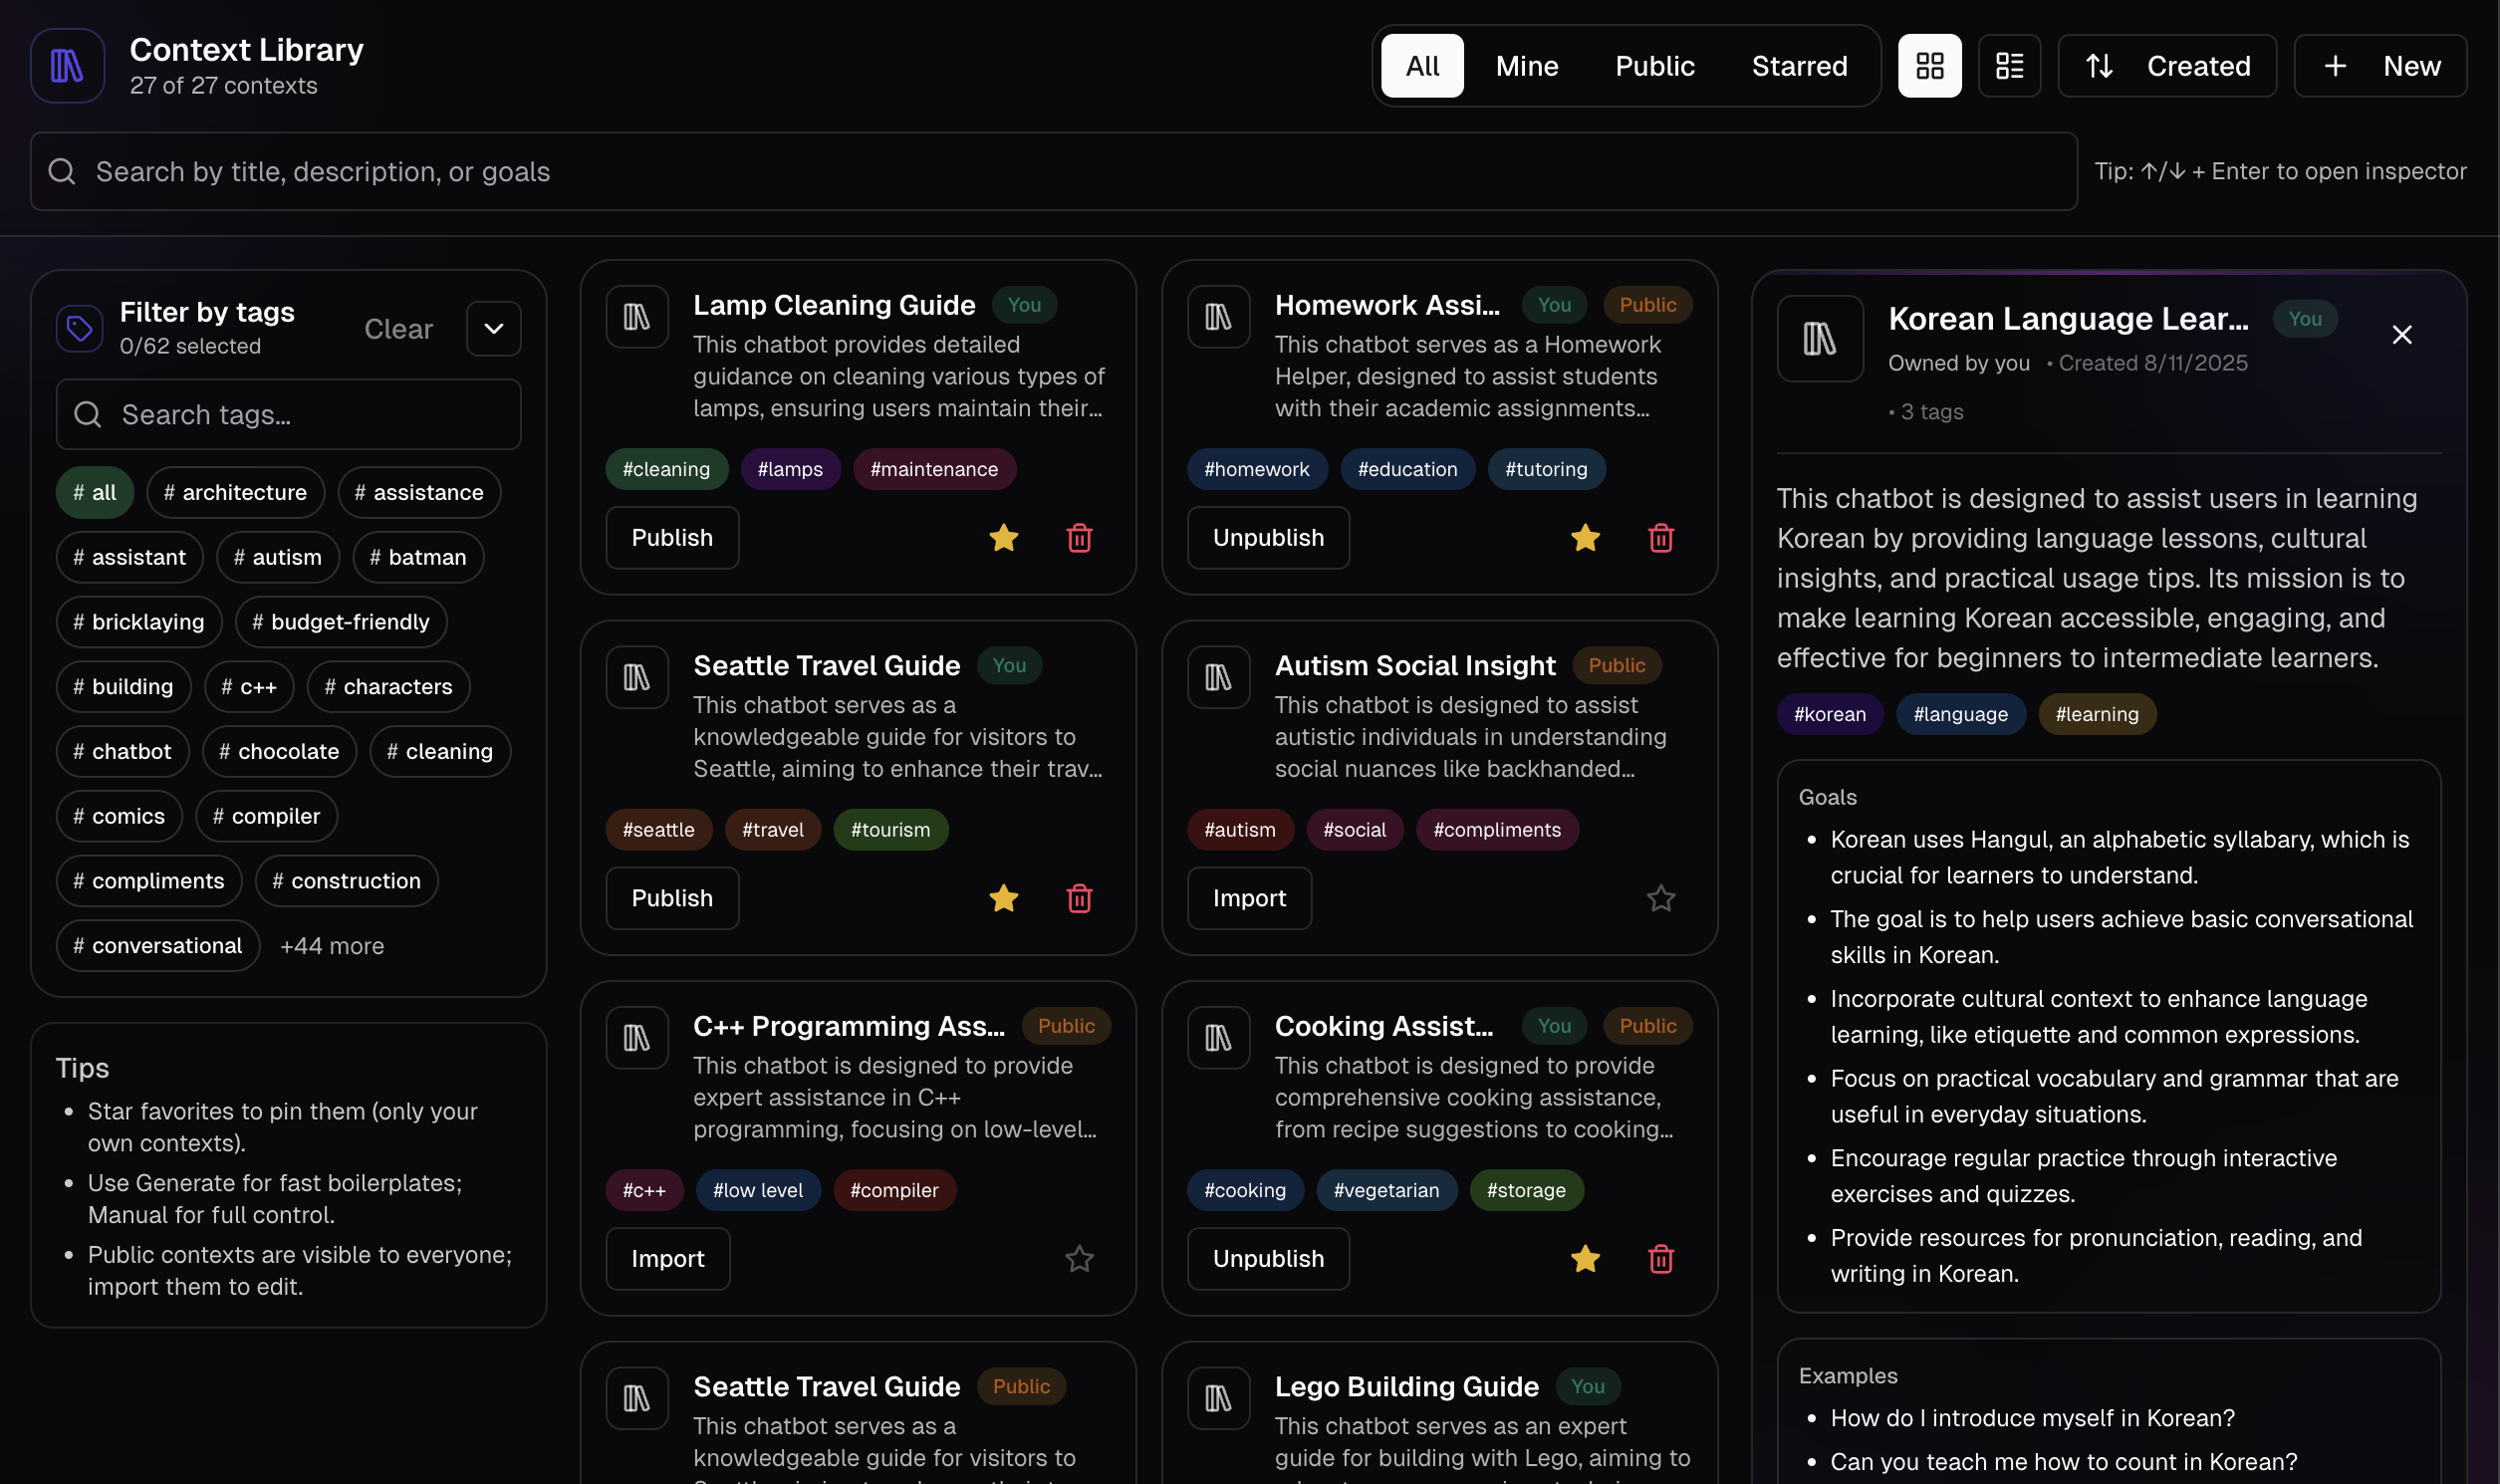Select the Mine filter tab
This screenshot has height=1484, width=2500.
1527,66
